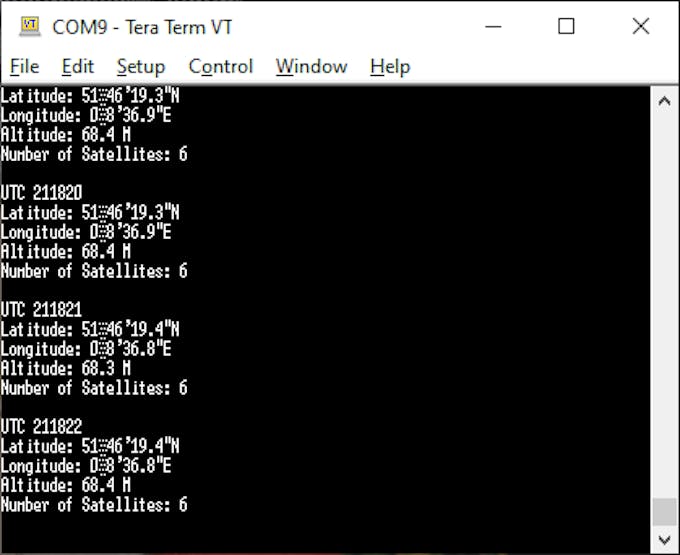This screenshot has height=555, width=680.
Task: Open the Help menu
Action: click(390, 67)
